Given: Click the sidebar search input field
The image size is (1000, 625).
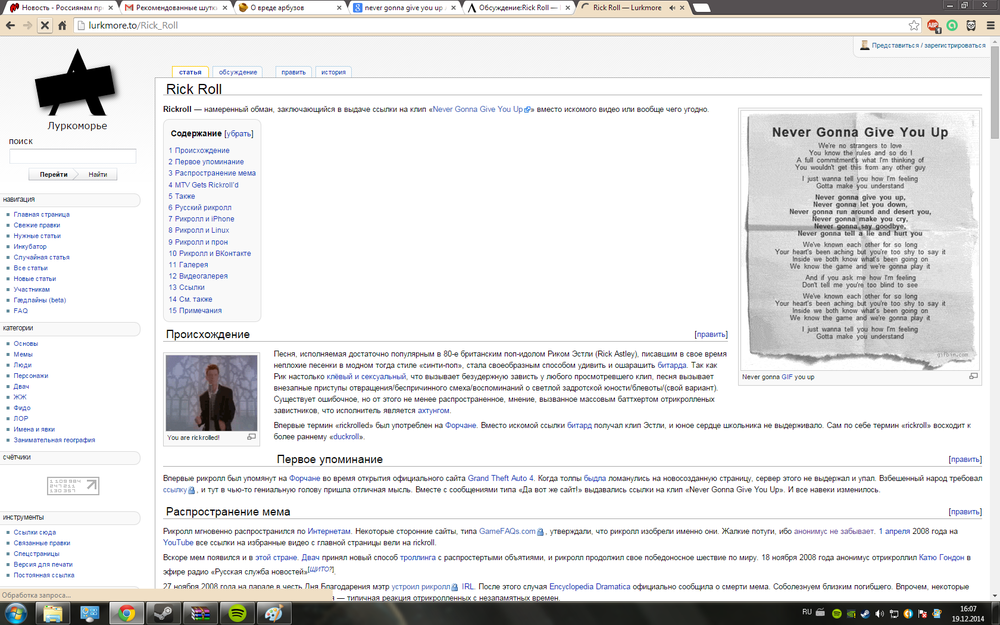Looking at the screenshot, I should tap(73, 156).
